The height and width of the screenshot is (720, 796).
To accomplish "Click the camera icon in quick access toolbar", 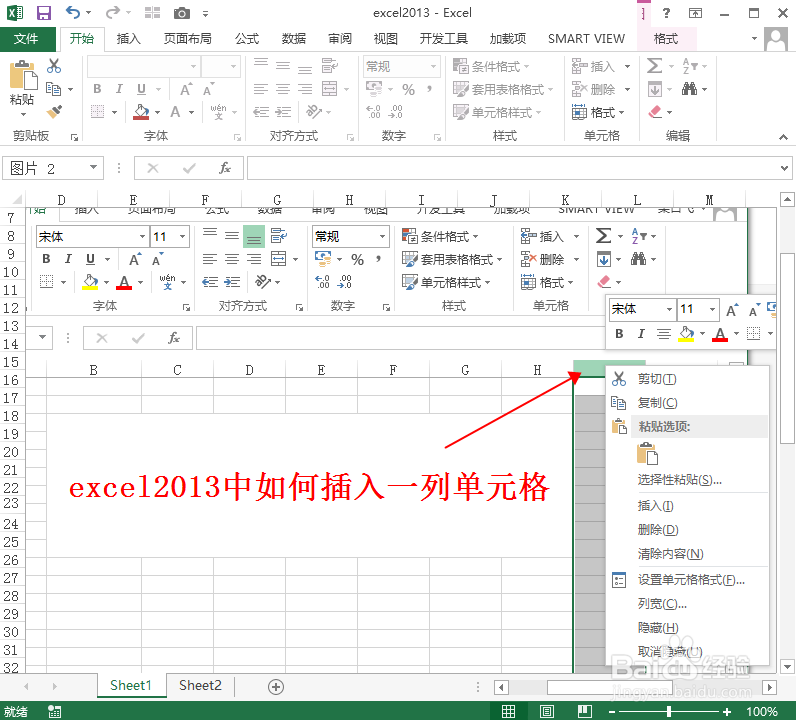I will point(181,13).
